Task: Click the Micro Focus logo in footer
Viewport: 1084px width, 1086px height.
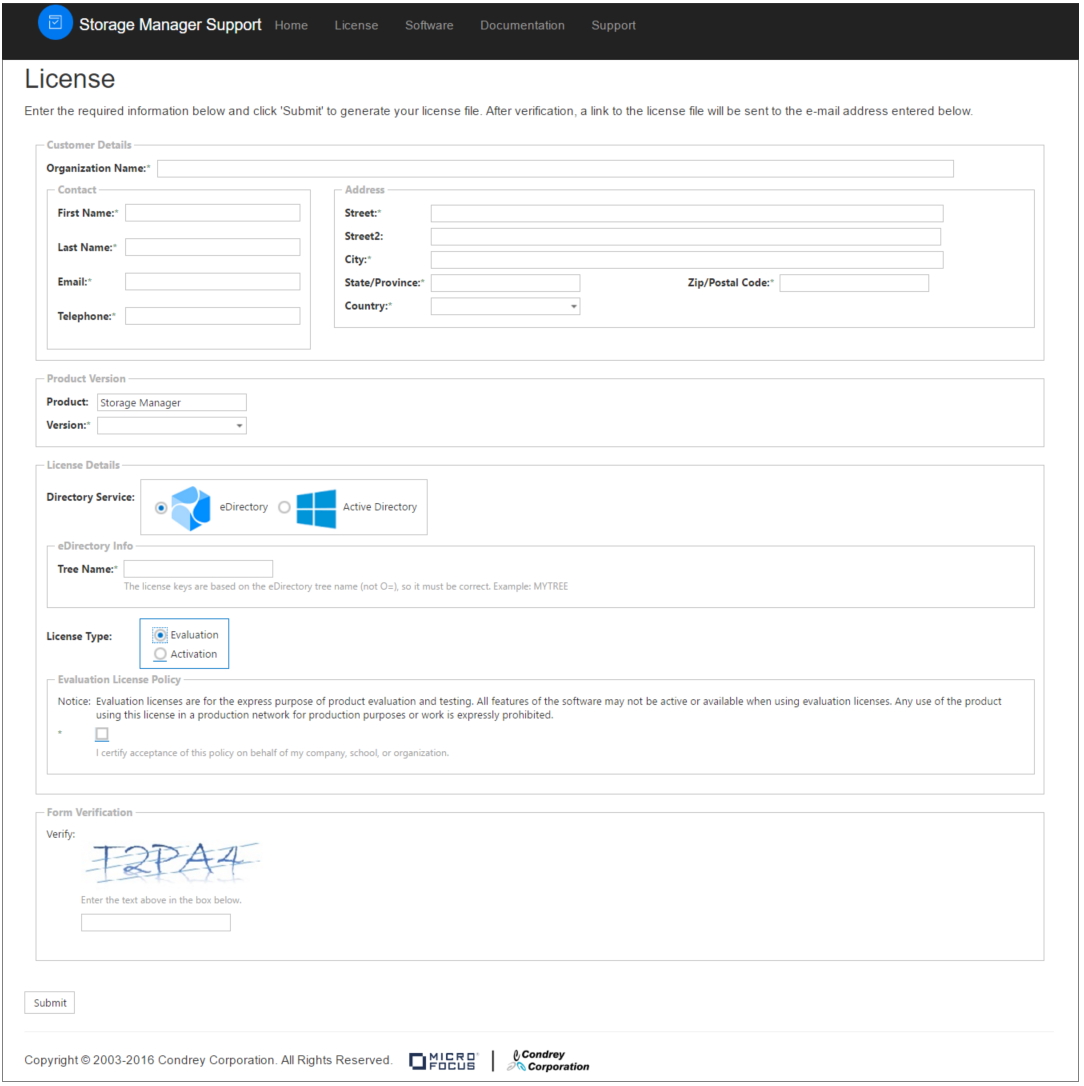Action: coord(443,1062)
